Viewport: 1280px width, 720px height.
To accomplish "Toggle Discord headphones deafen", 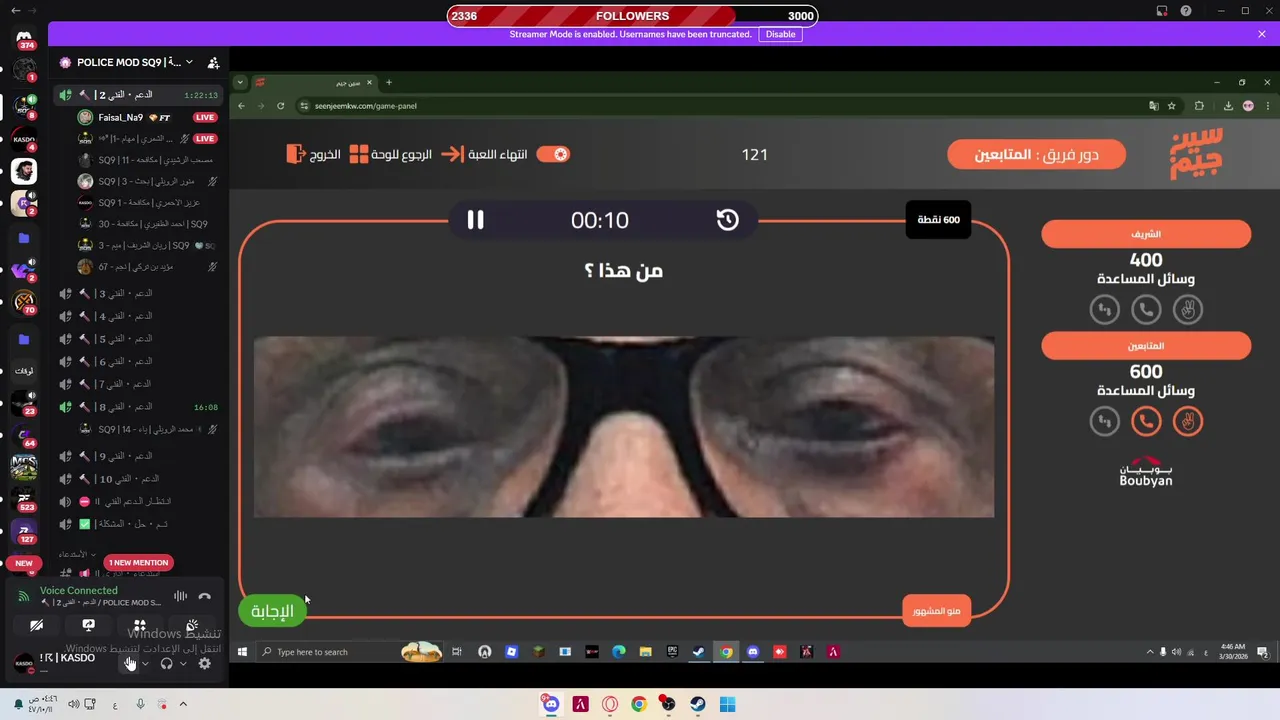I will pos(166,663).
